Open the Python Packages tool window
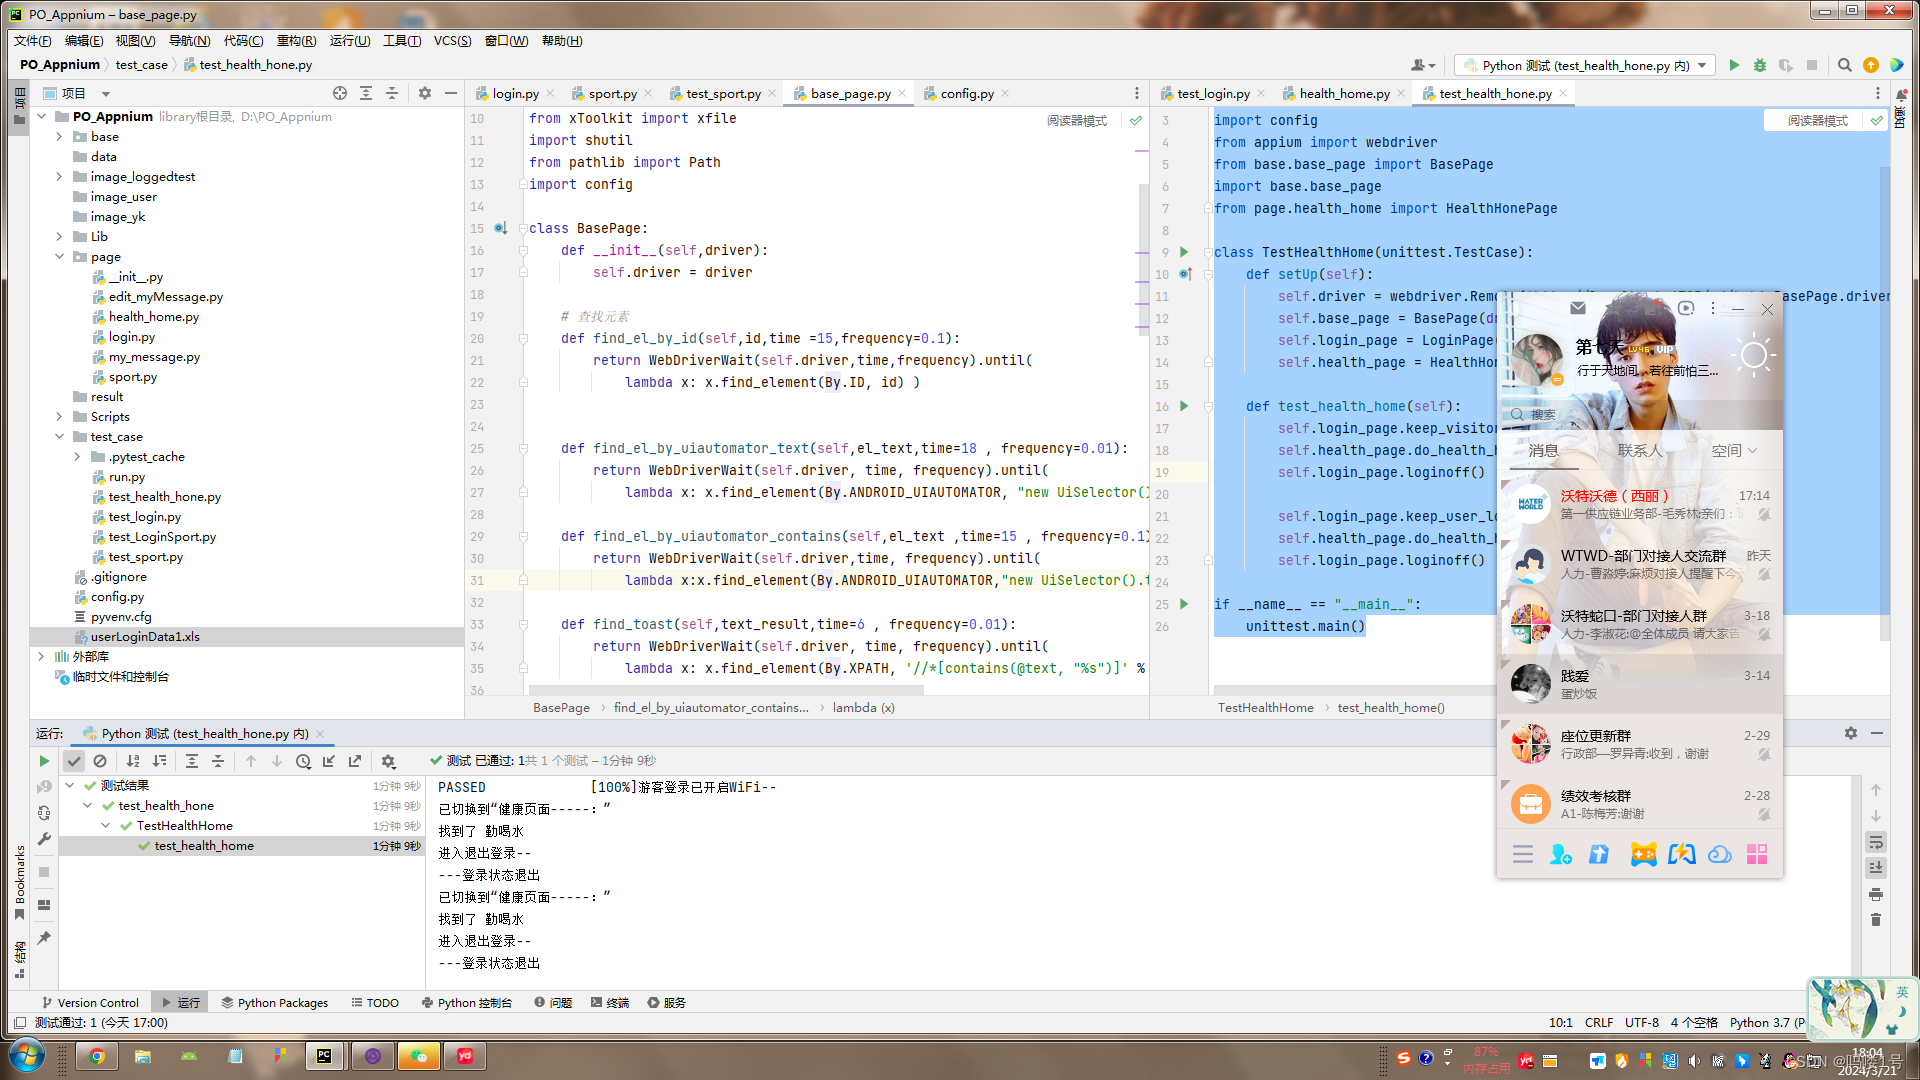 (274, 1002)
